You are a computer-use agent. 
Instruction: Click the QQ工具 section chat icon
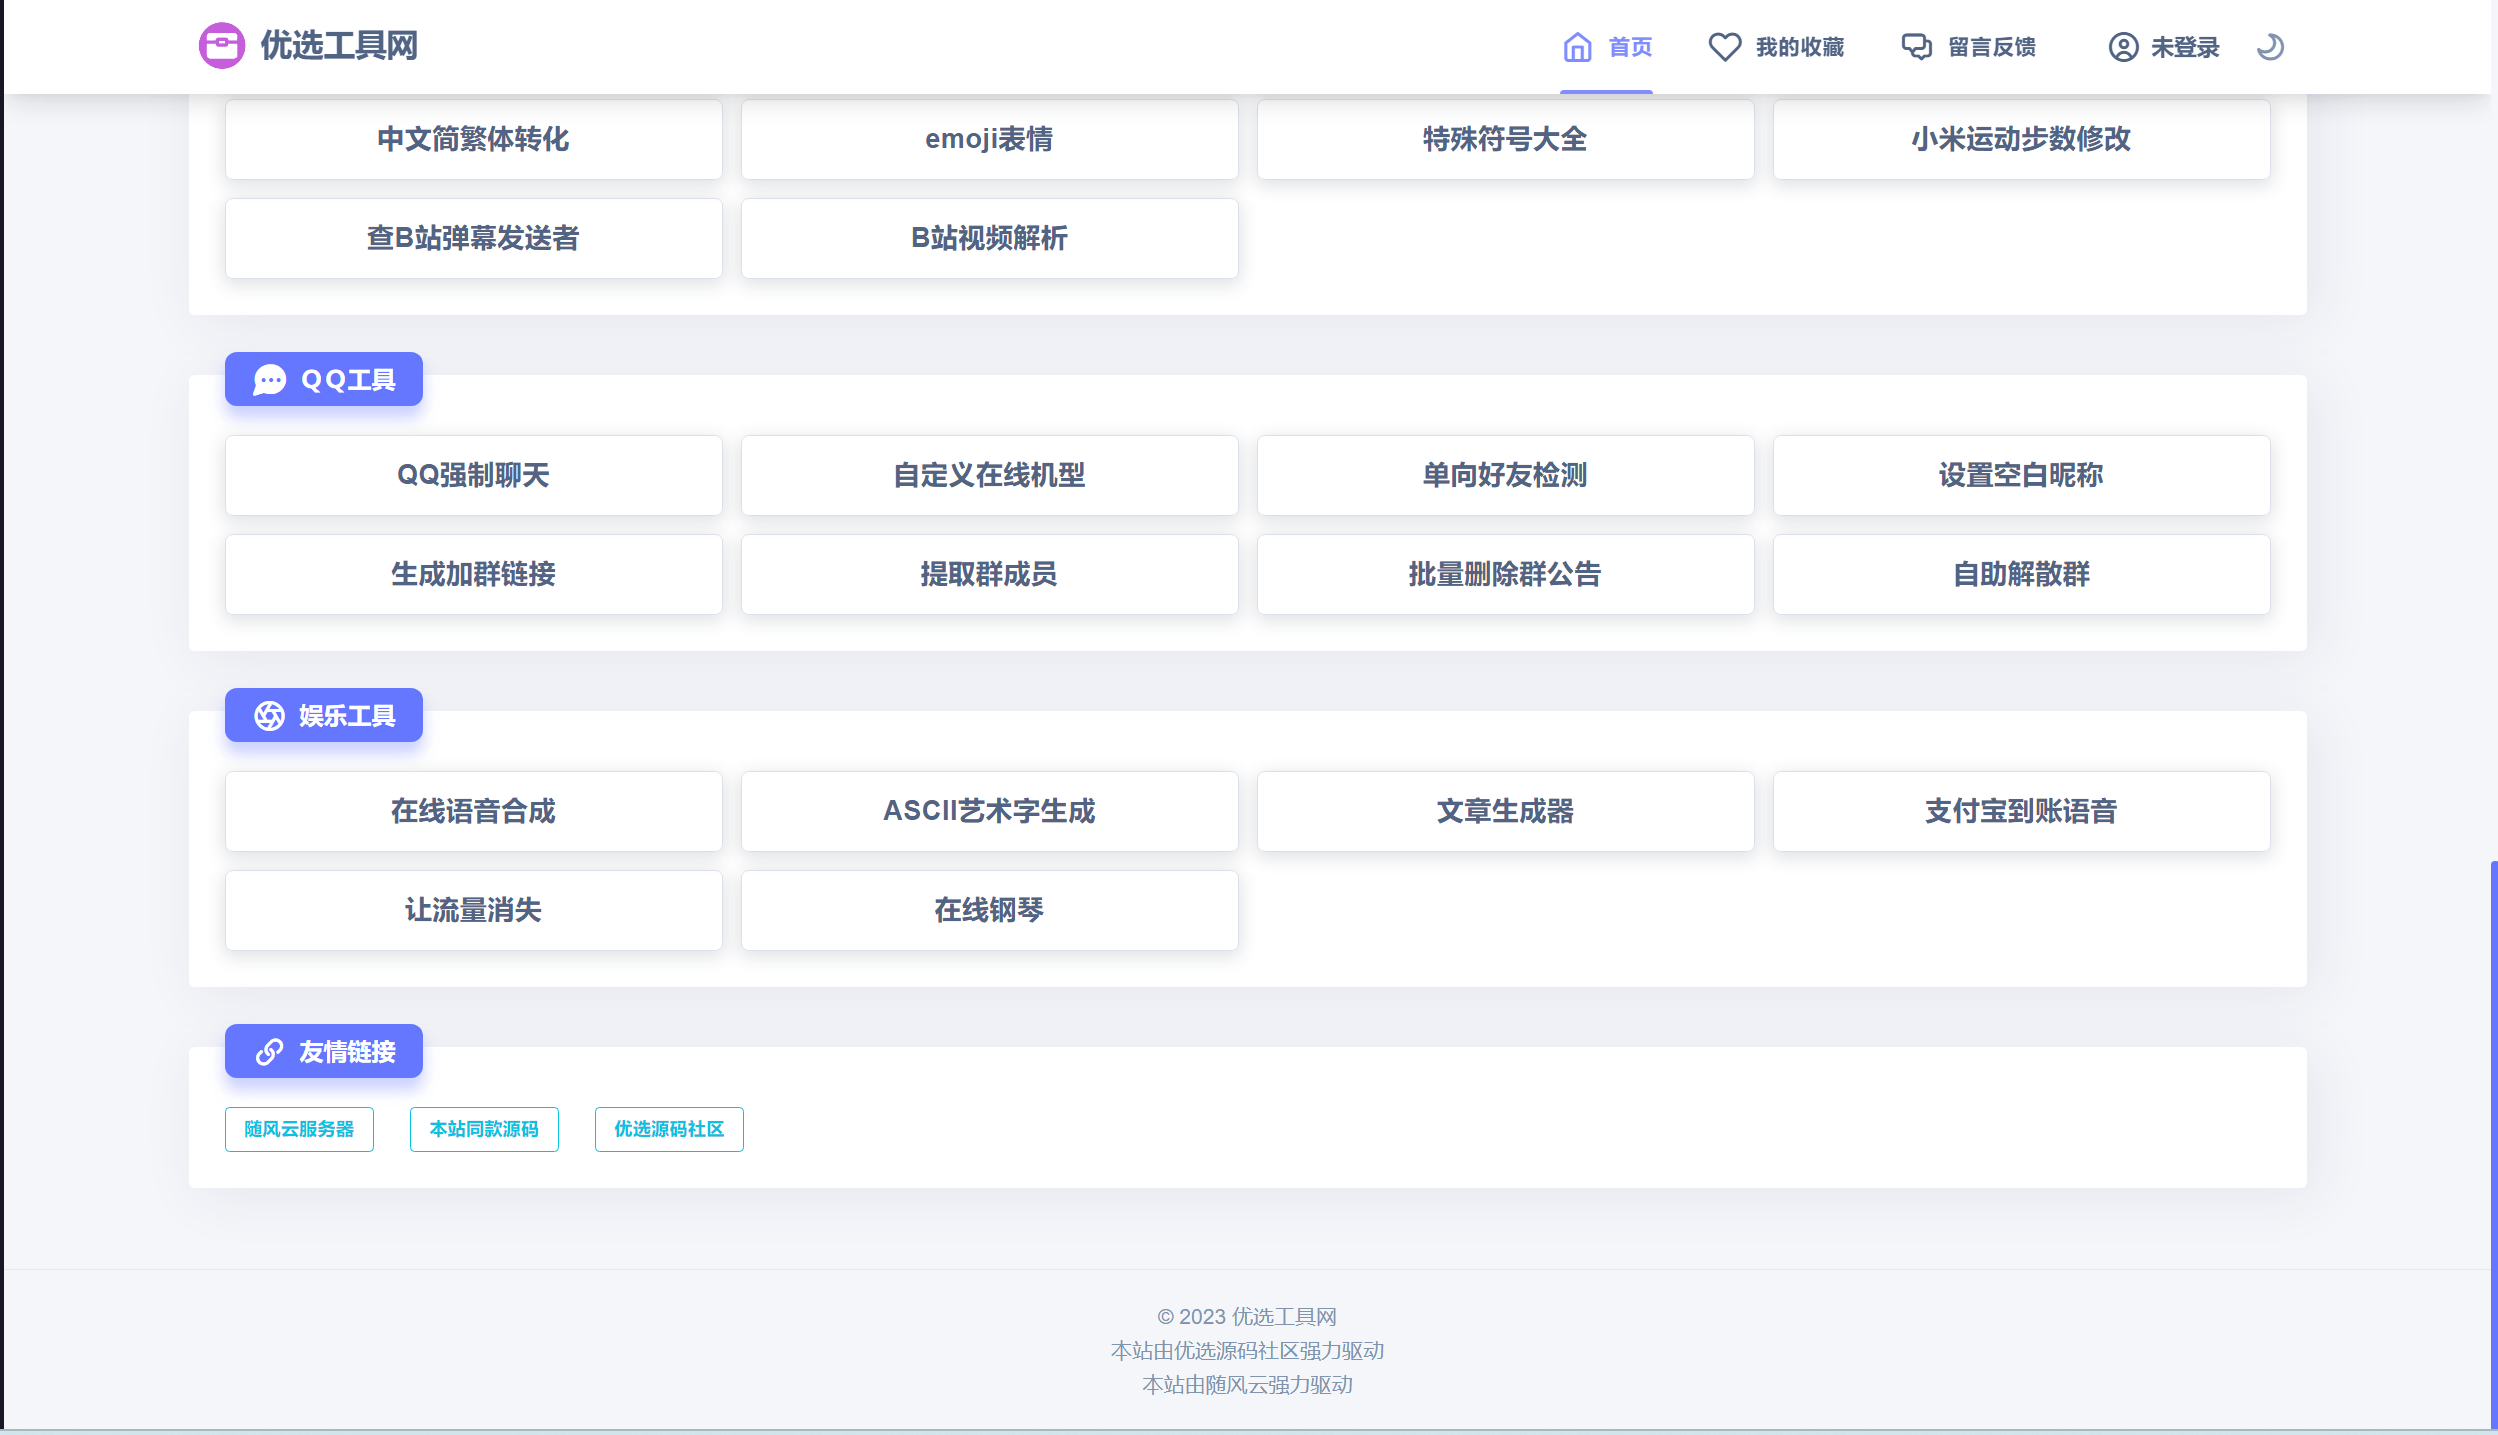tap(269, 380)
